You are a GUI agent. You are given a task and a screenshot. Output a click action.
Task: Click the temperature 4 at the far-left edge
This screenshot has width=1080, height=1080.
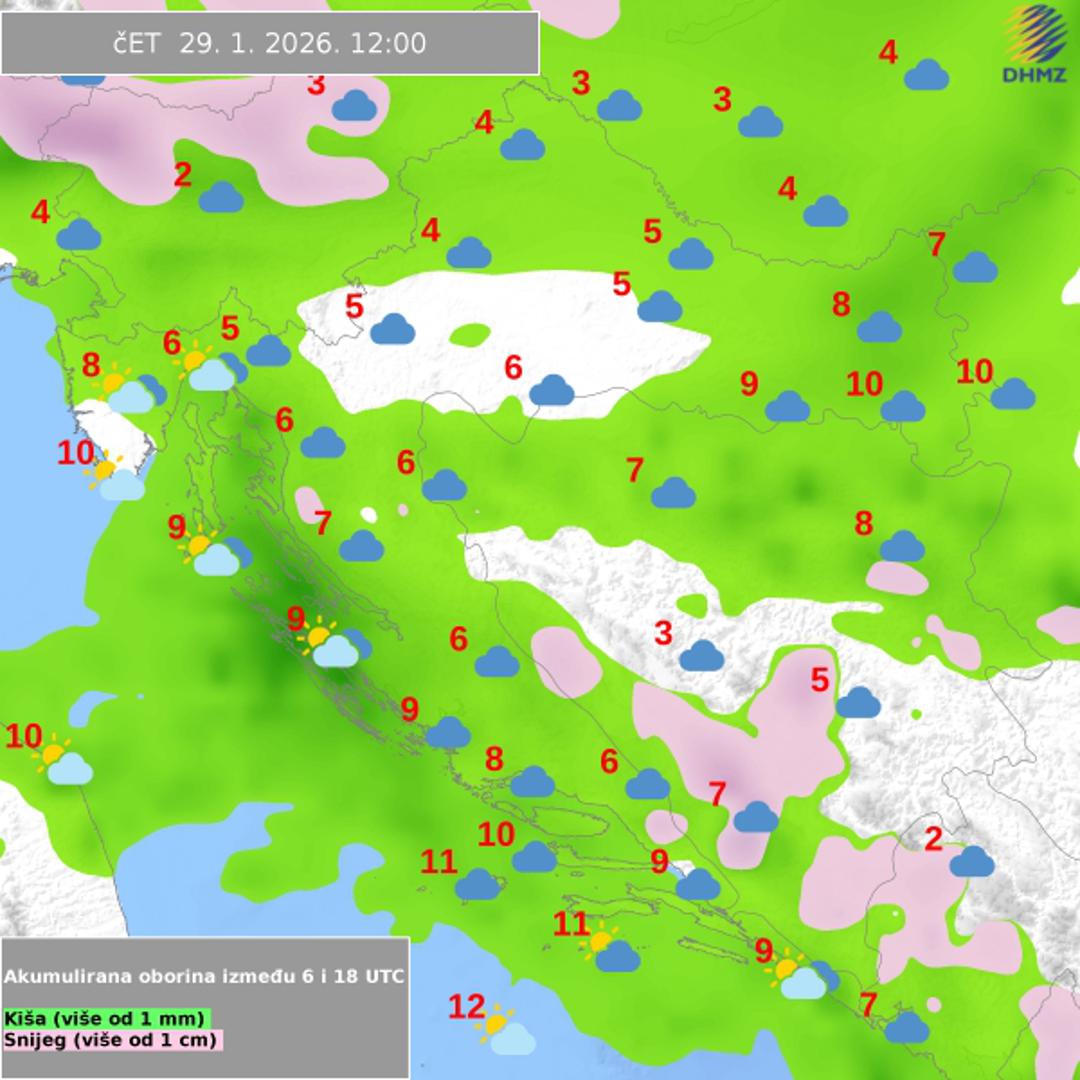tap(40, 212)
